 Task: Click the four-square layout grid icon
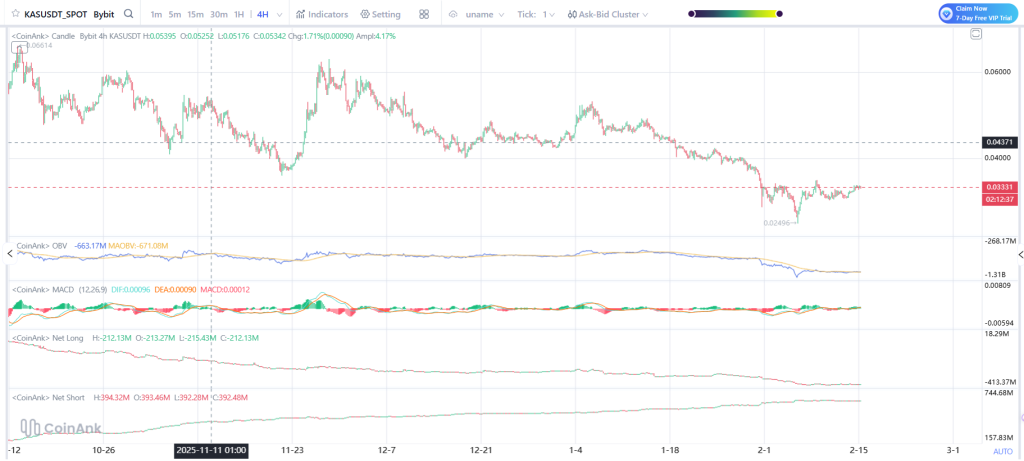424,15
